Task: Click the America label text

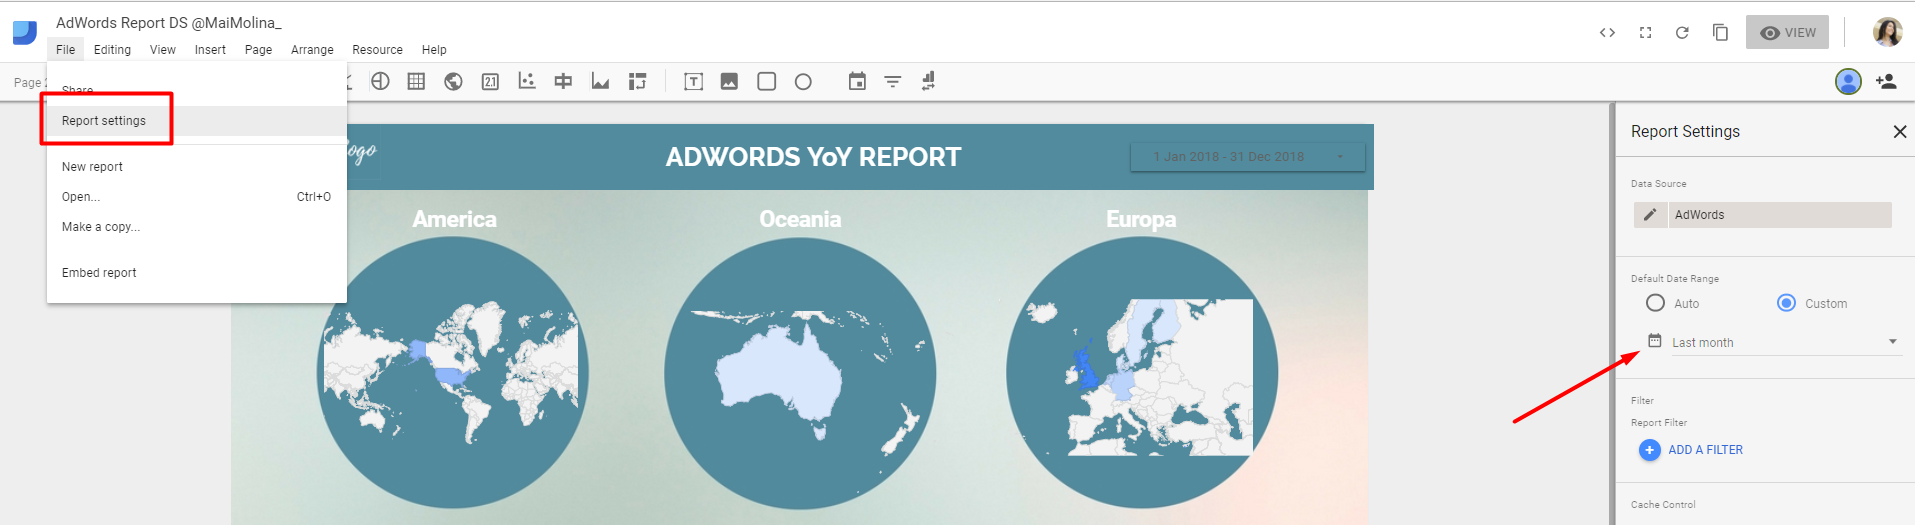Action: pos(454,219)
